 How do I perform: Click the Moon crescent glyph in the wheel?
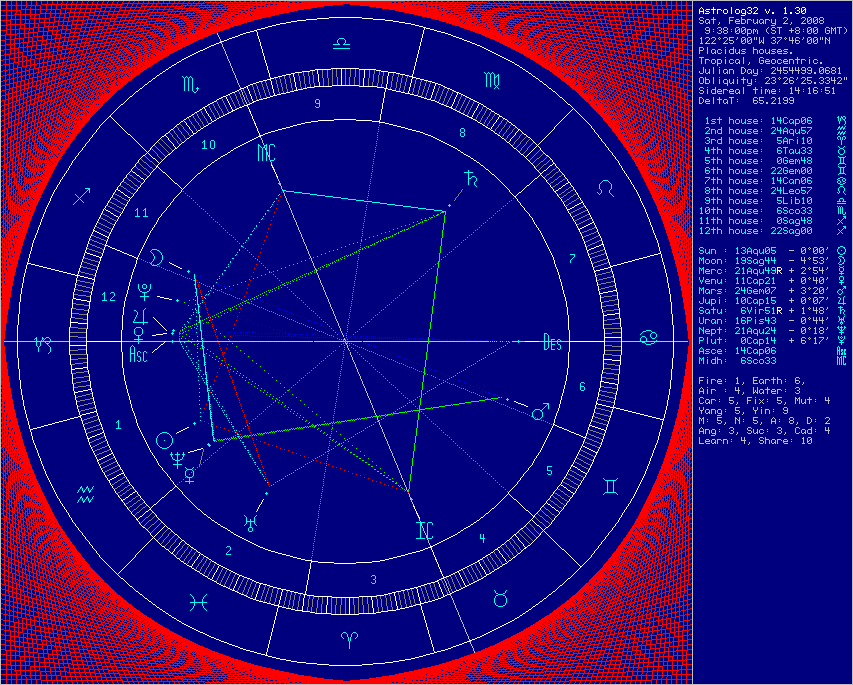157,258
